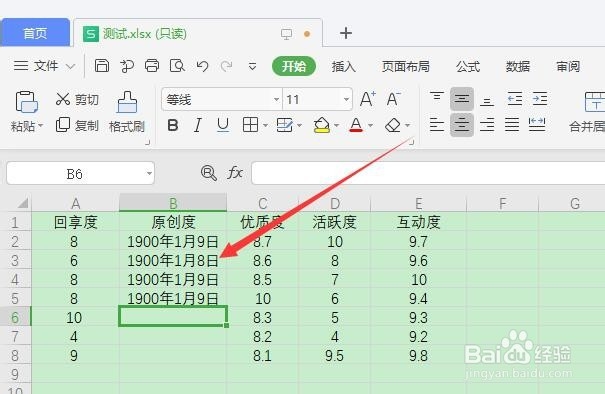Open the 文件 menu dropdown
This screenshot has height=394, width=605.
(x=44, y=66)
